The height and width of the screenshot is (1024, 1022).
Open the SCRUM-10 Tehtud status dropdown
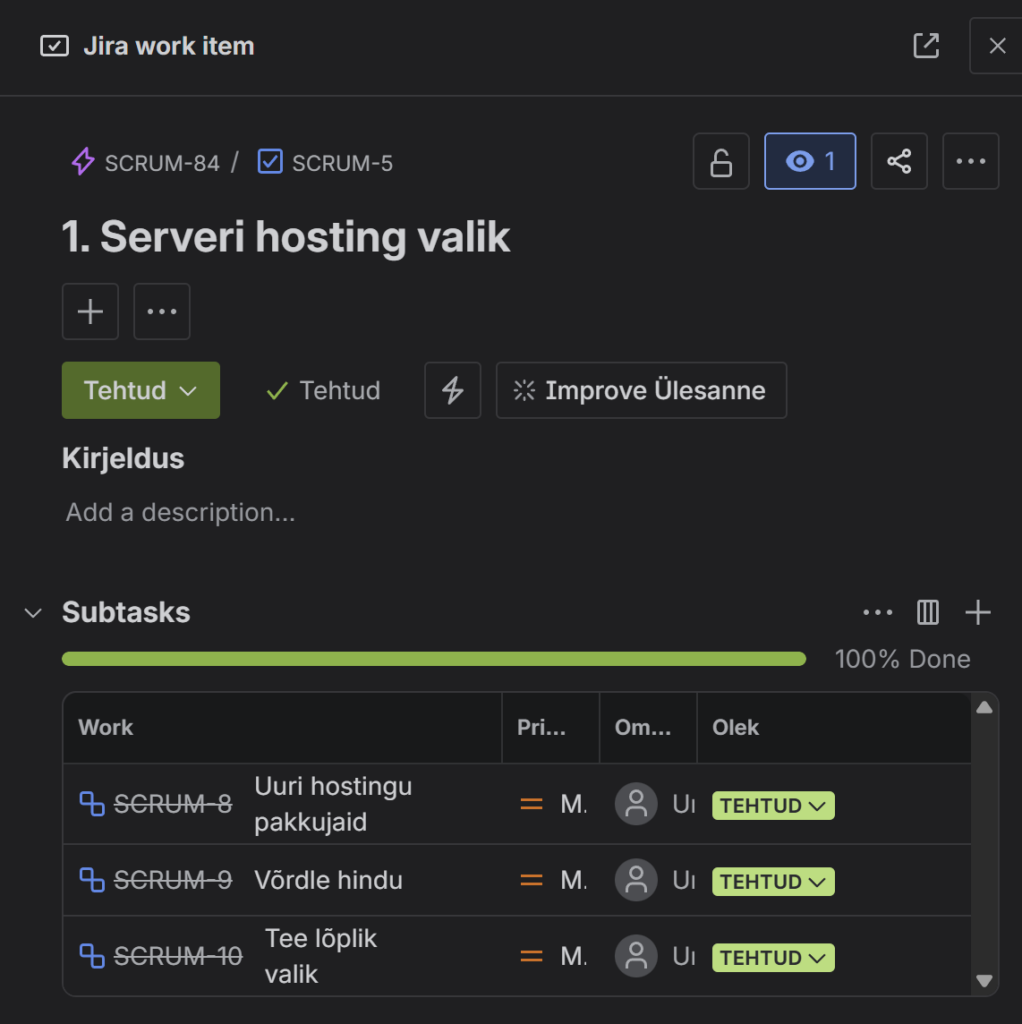coord(773,957)
